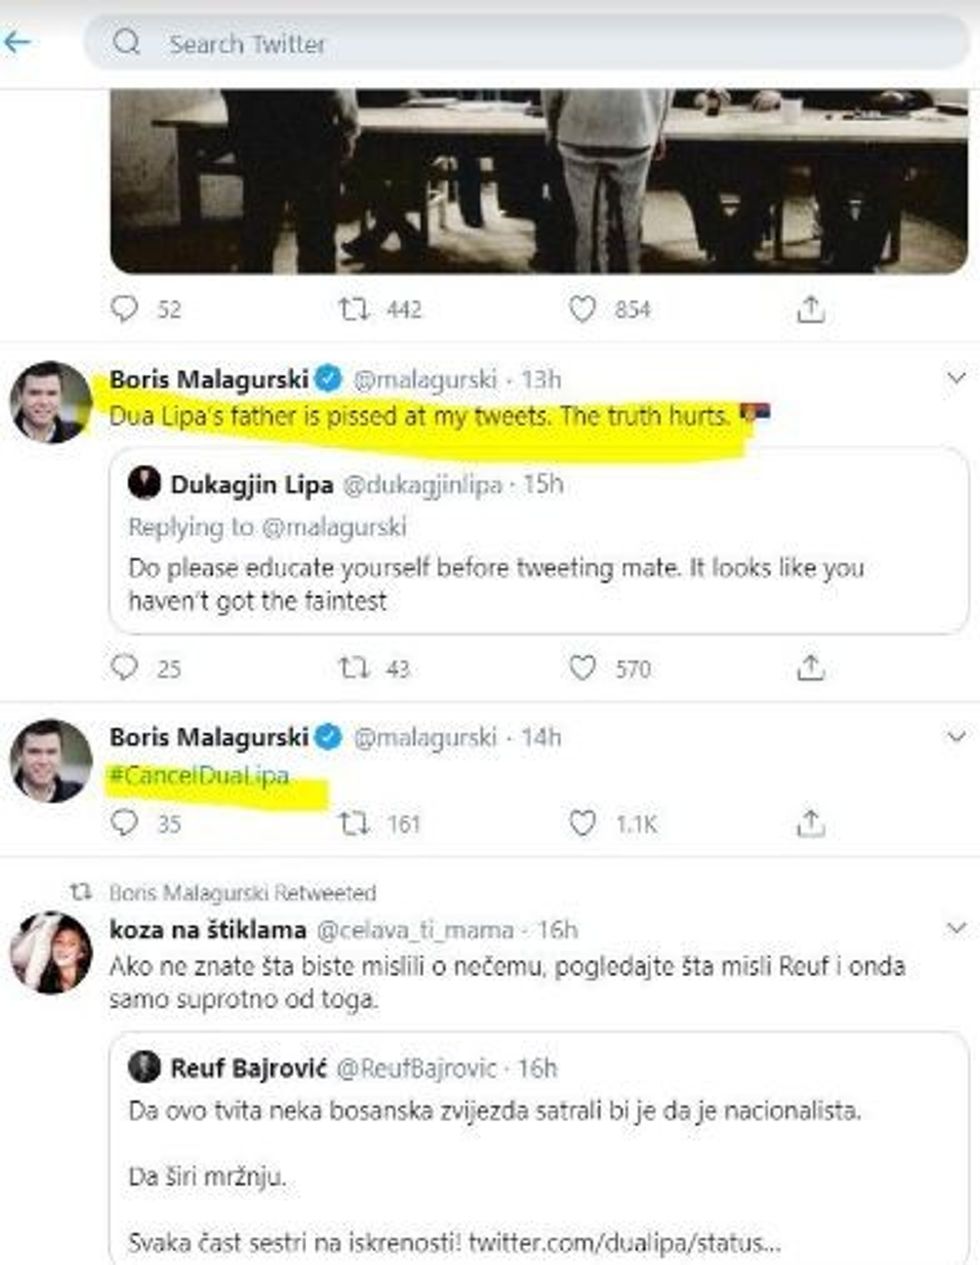Like the tweet with 854 likes

point(582,309)
